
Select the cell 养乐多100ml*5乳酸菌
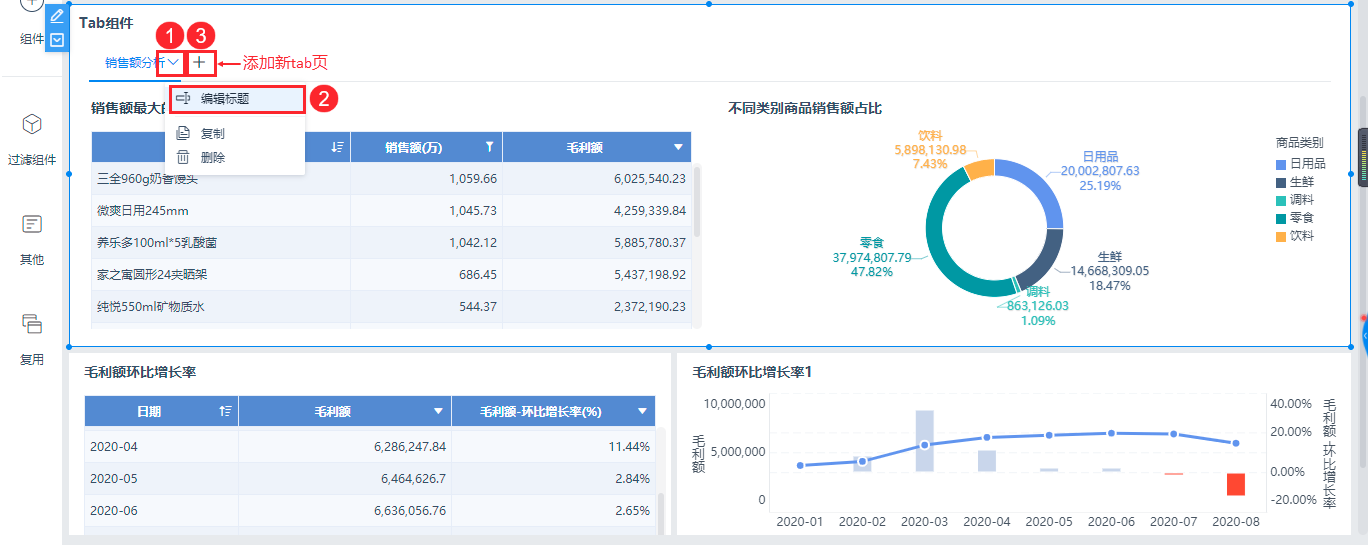tap(220, 243)
